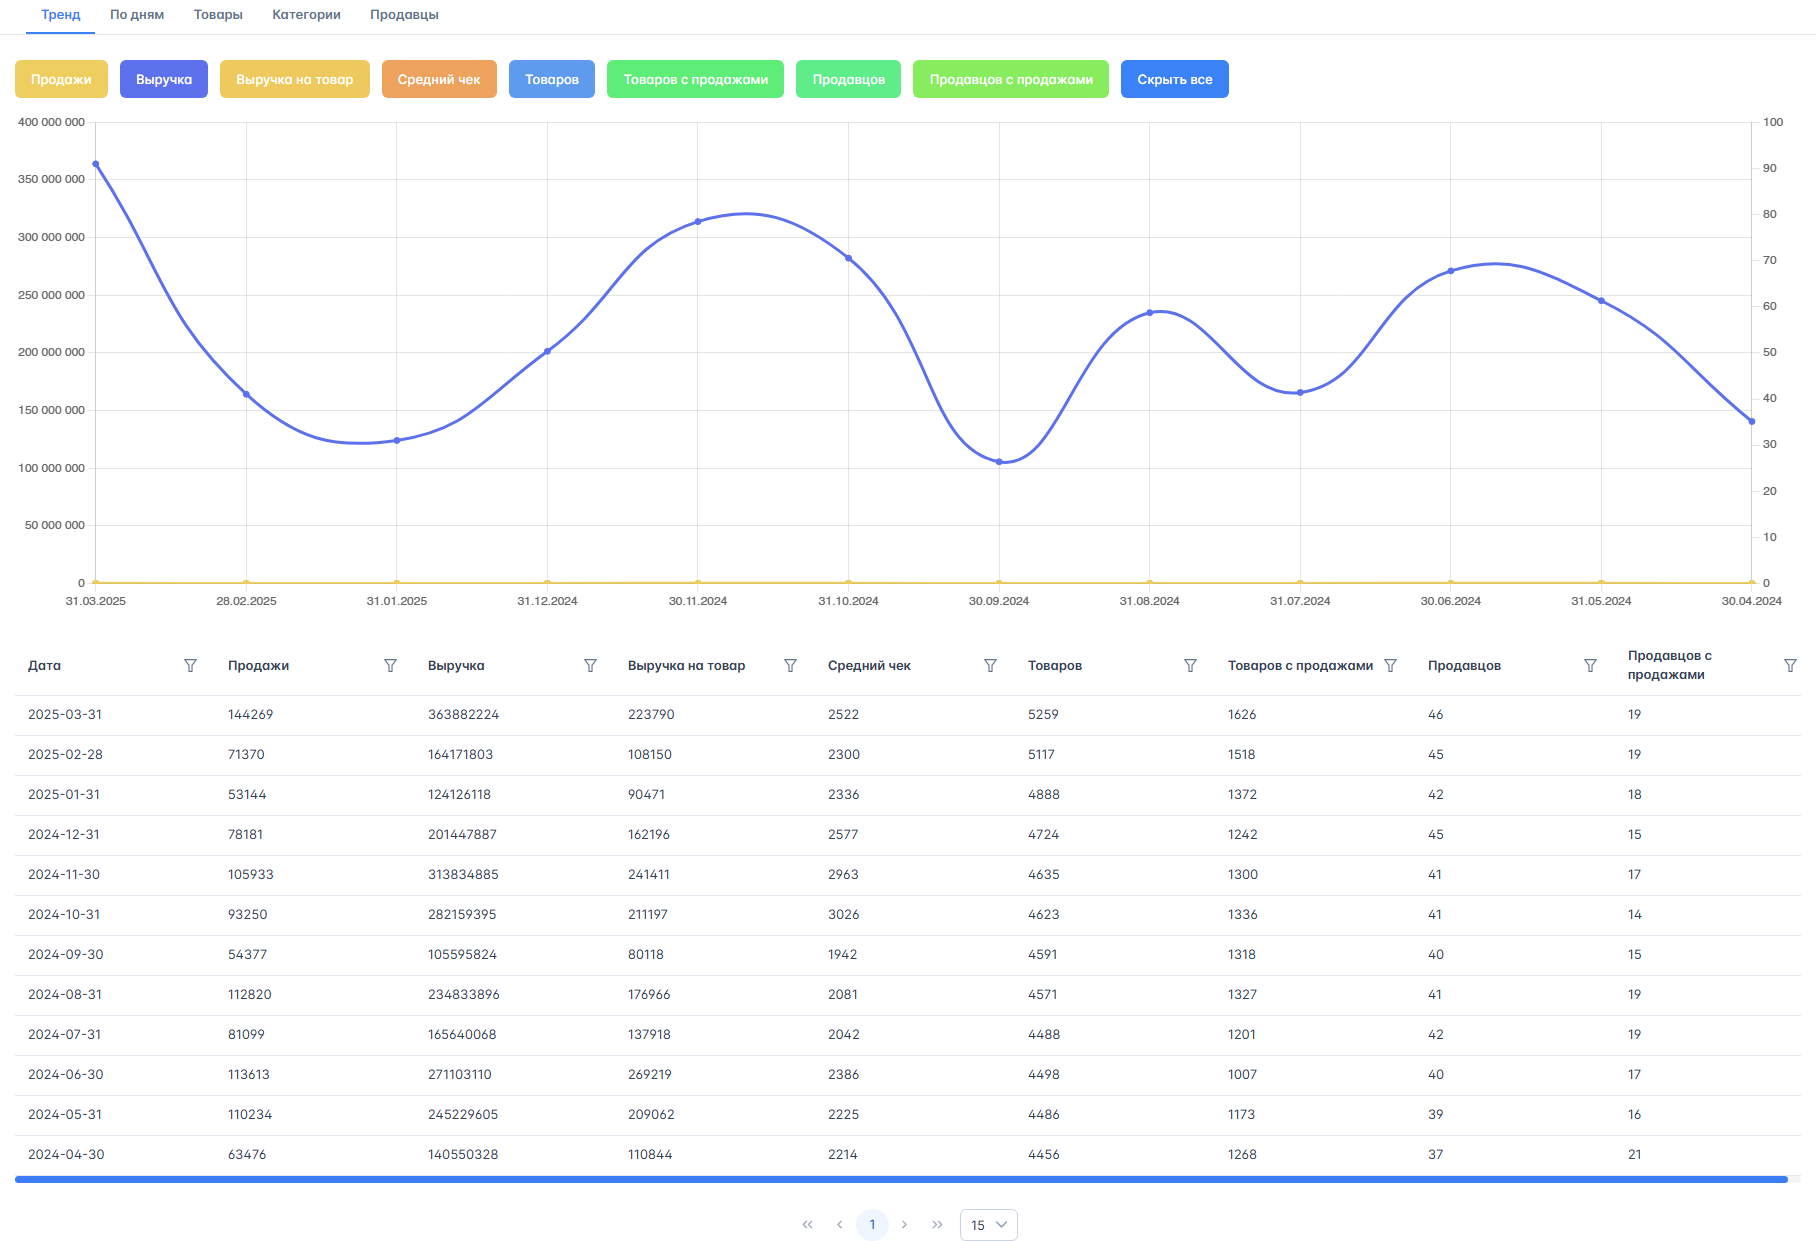Expand the page size dropdown showing 15
Viewport: 1817px width, 1241px height.
988,1225
